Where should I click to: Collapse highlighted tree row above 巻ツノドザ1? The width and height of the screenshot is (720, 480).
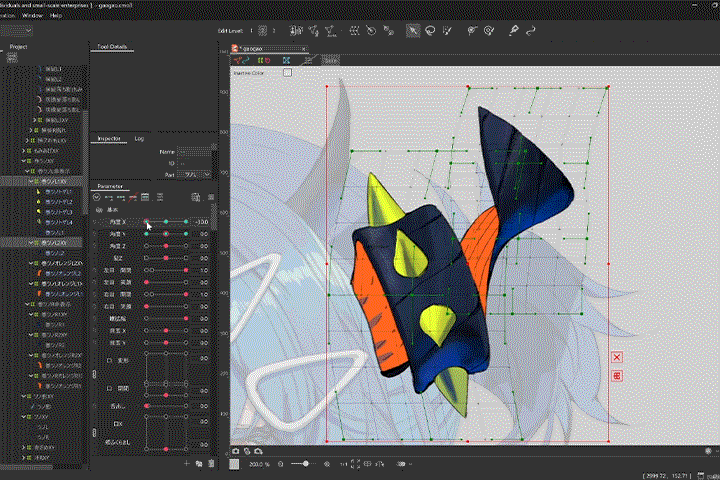[x=31, y=181]
